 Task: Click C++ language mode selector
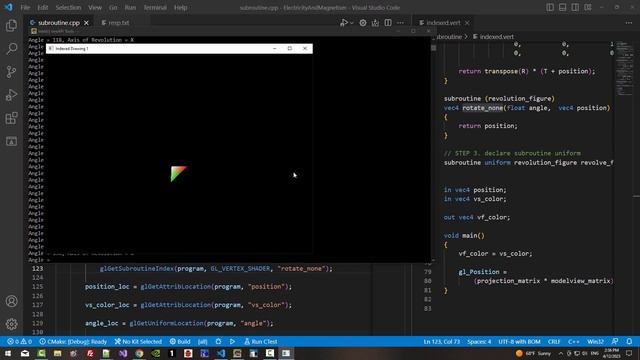coord(573,342)
